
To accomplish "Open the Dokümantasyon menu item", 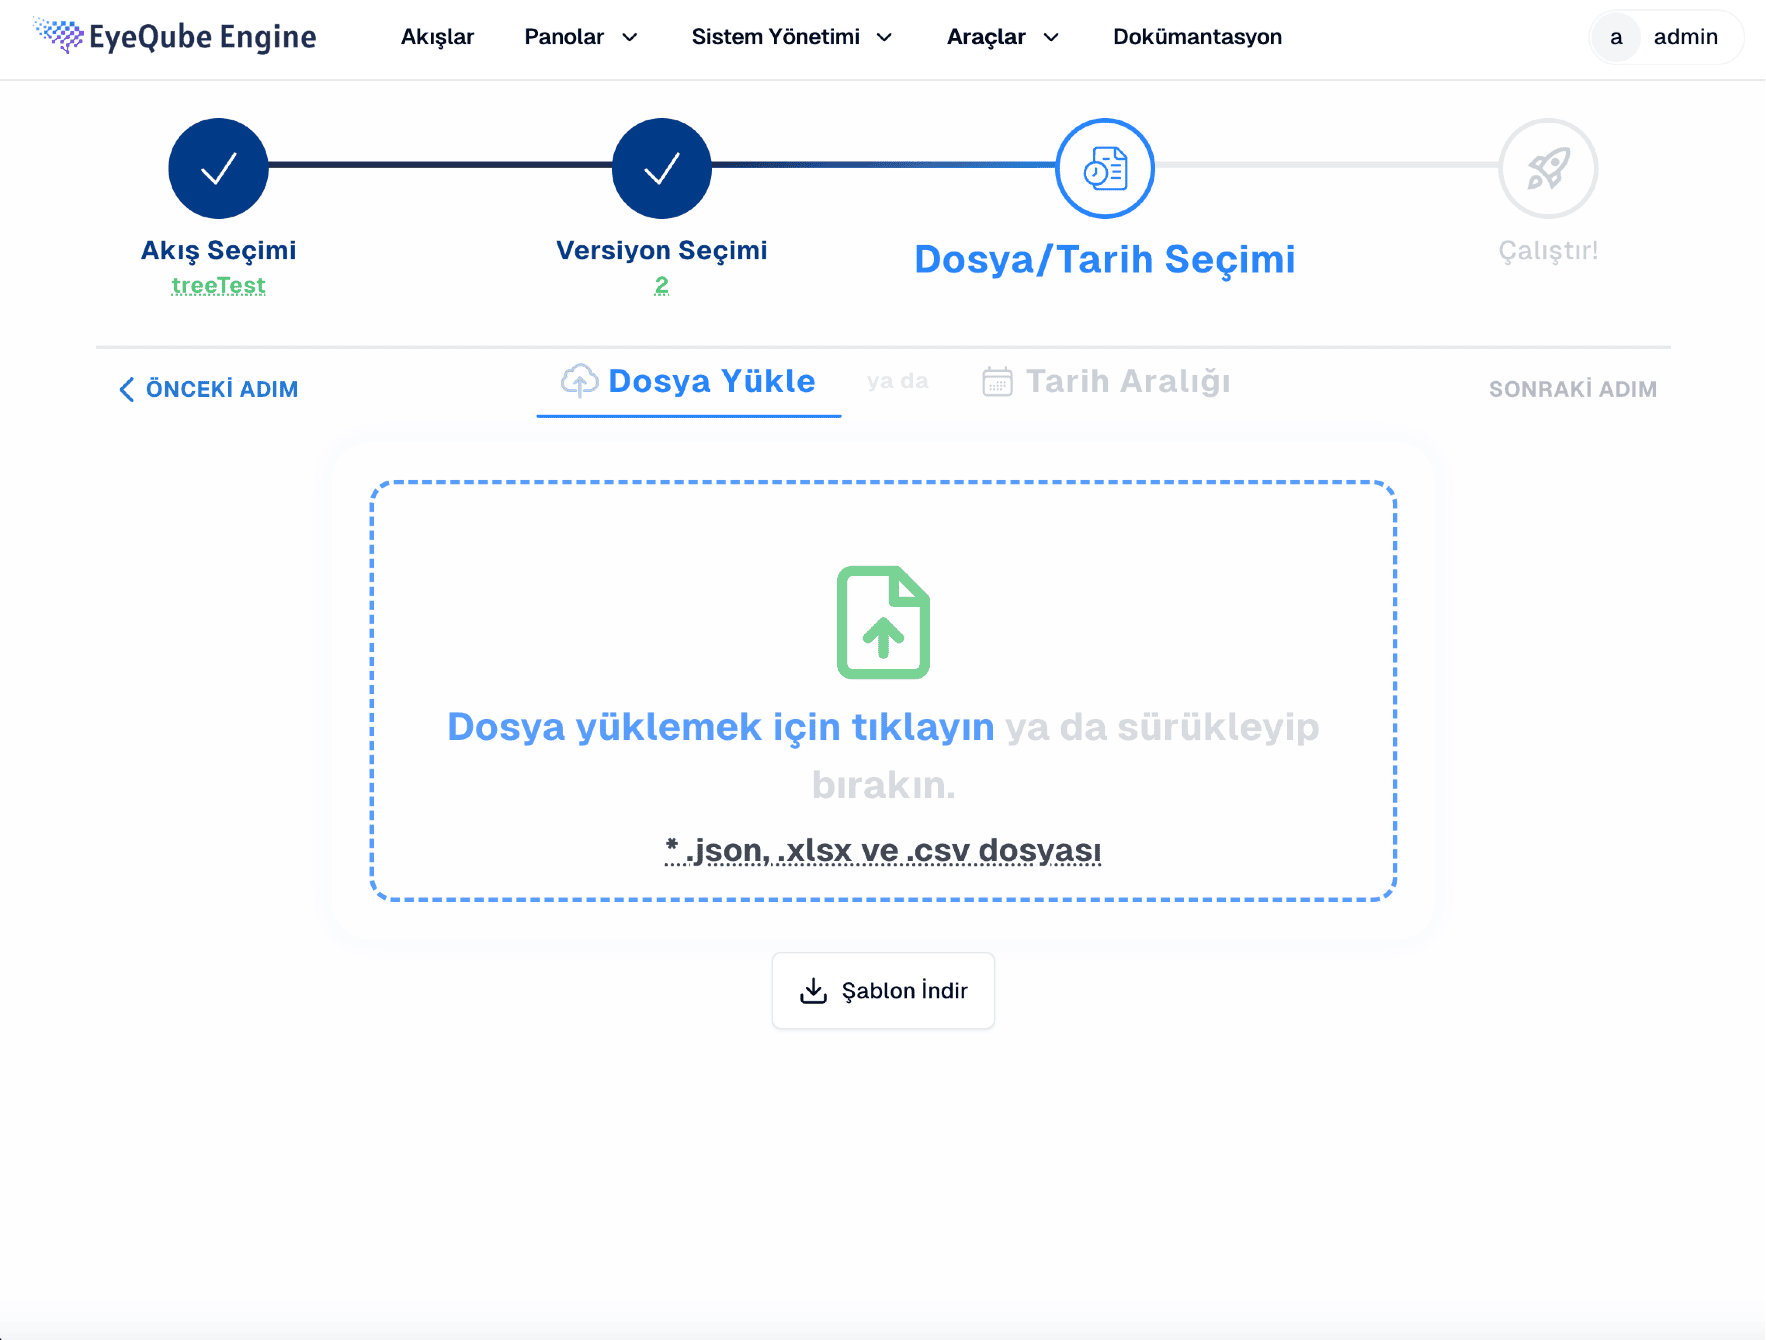I will pos(1197,37).
